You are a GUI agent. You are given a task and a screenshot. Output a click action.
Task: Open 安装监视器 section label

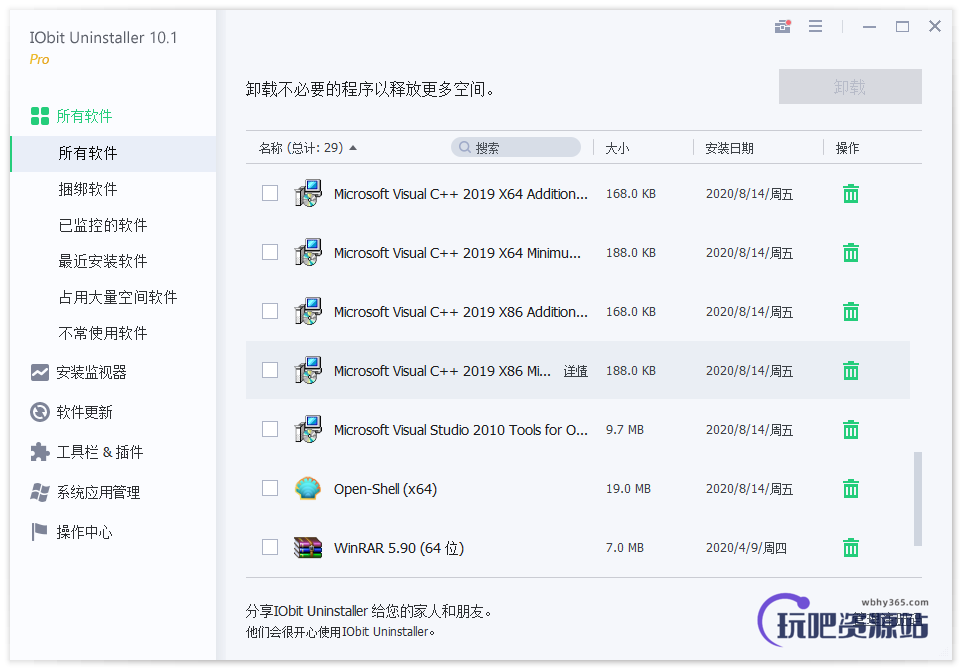coord(91,372)
